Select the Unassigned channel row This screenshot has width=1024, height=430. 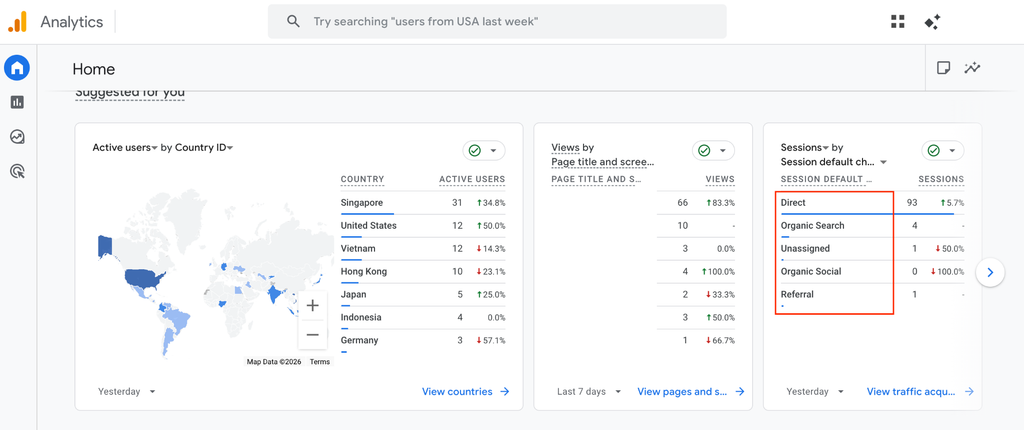(x=872, y=249)
